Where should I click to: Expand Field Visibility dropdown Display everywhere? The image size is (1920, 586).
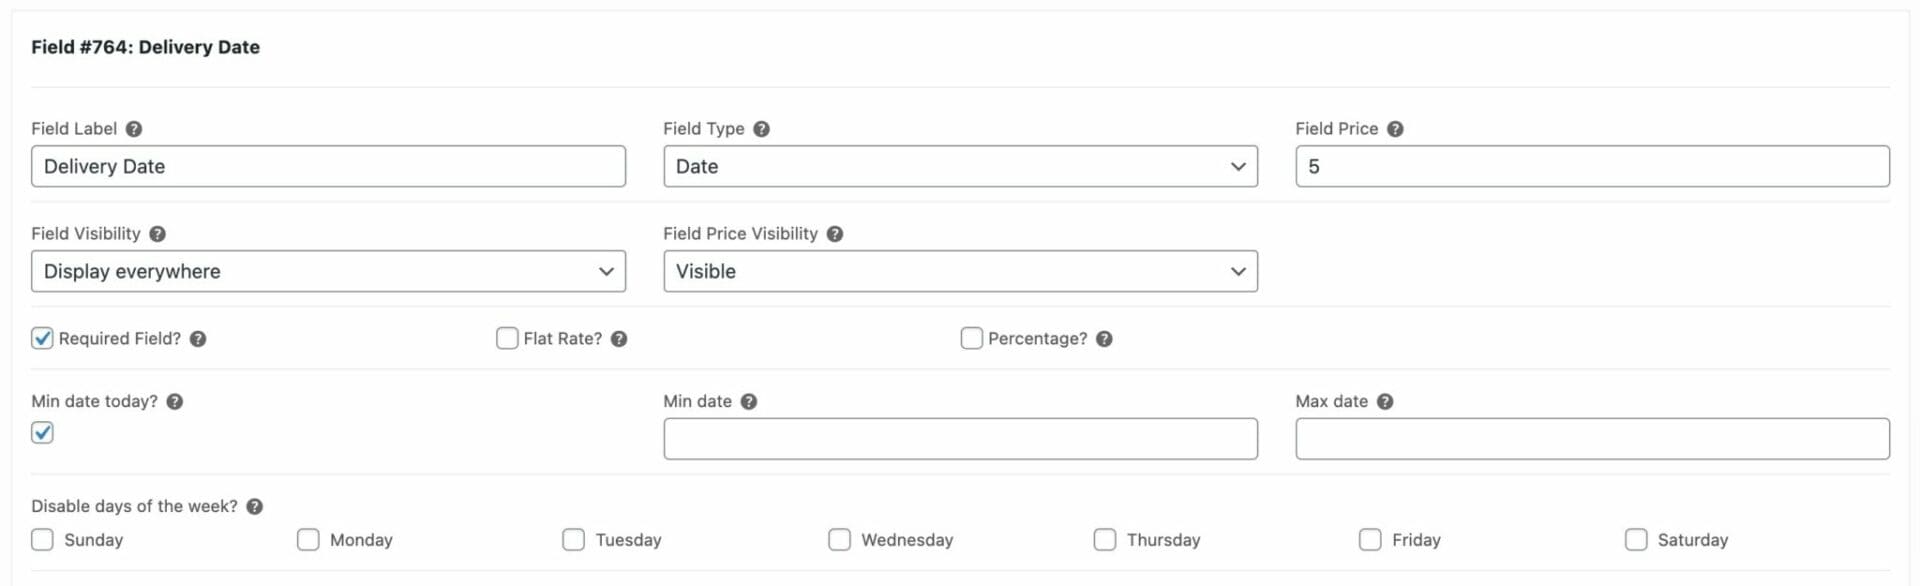328,271
